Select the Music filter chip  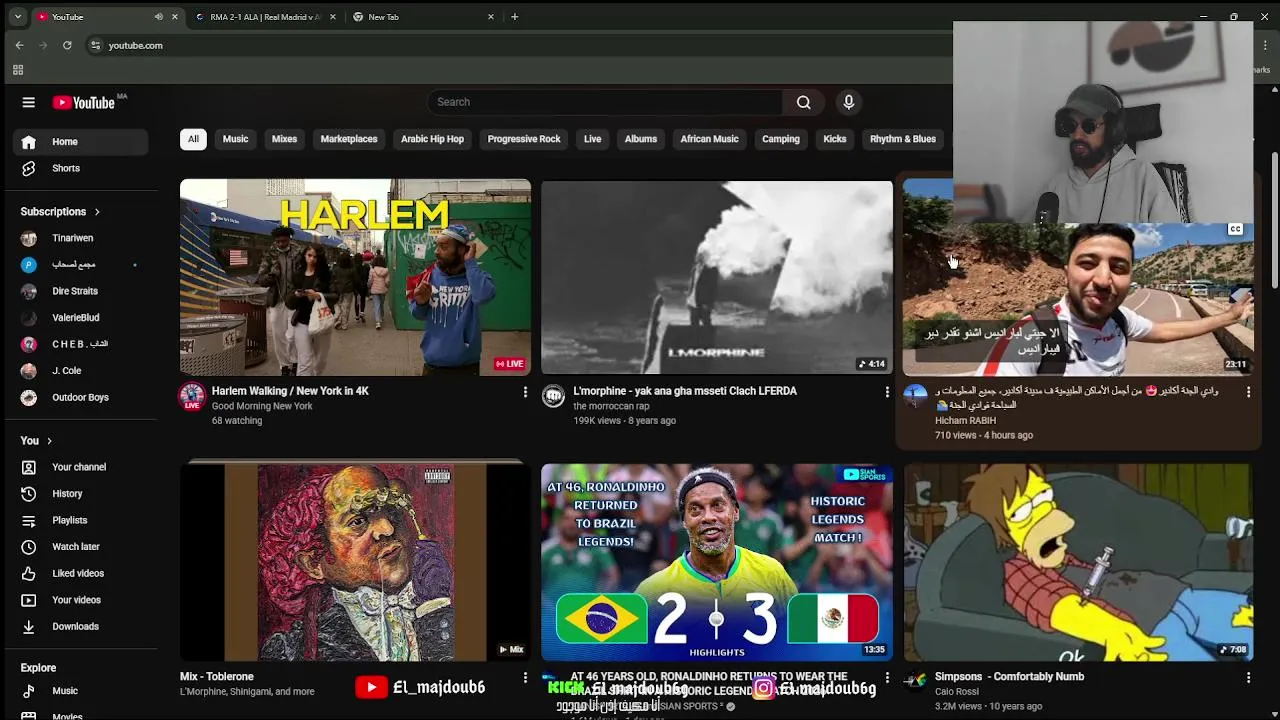[235, 139]
